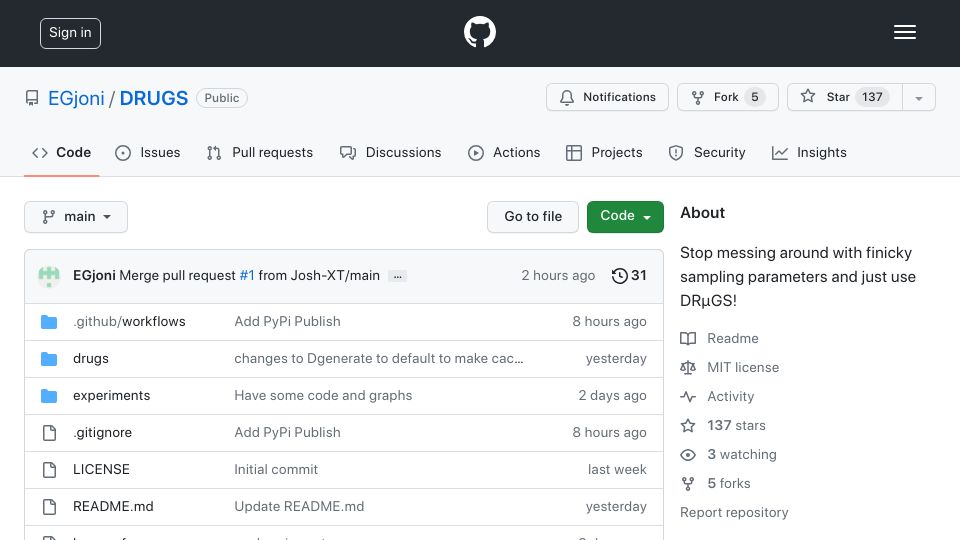Open the Activity link
This screenshot has width=960, height=540.
[730, 397]
